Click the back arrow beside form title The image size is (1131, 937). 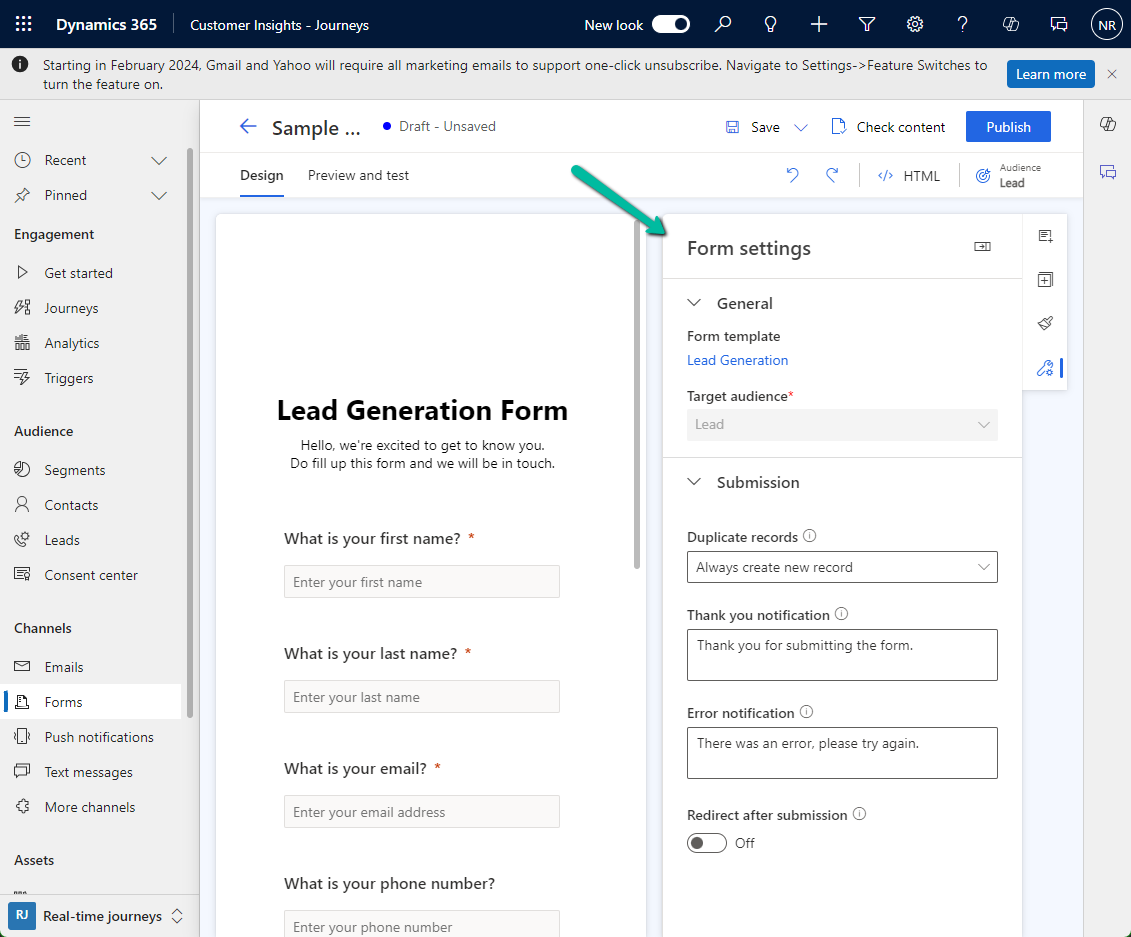pos(248,127)
